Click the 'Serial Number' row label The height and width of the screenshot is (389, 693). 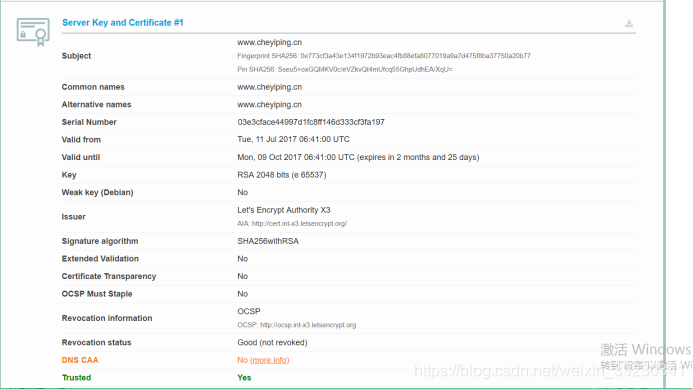pos(89,122)
